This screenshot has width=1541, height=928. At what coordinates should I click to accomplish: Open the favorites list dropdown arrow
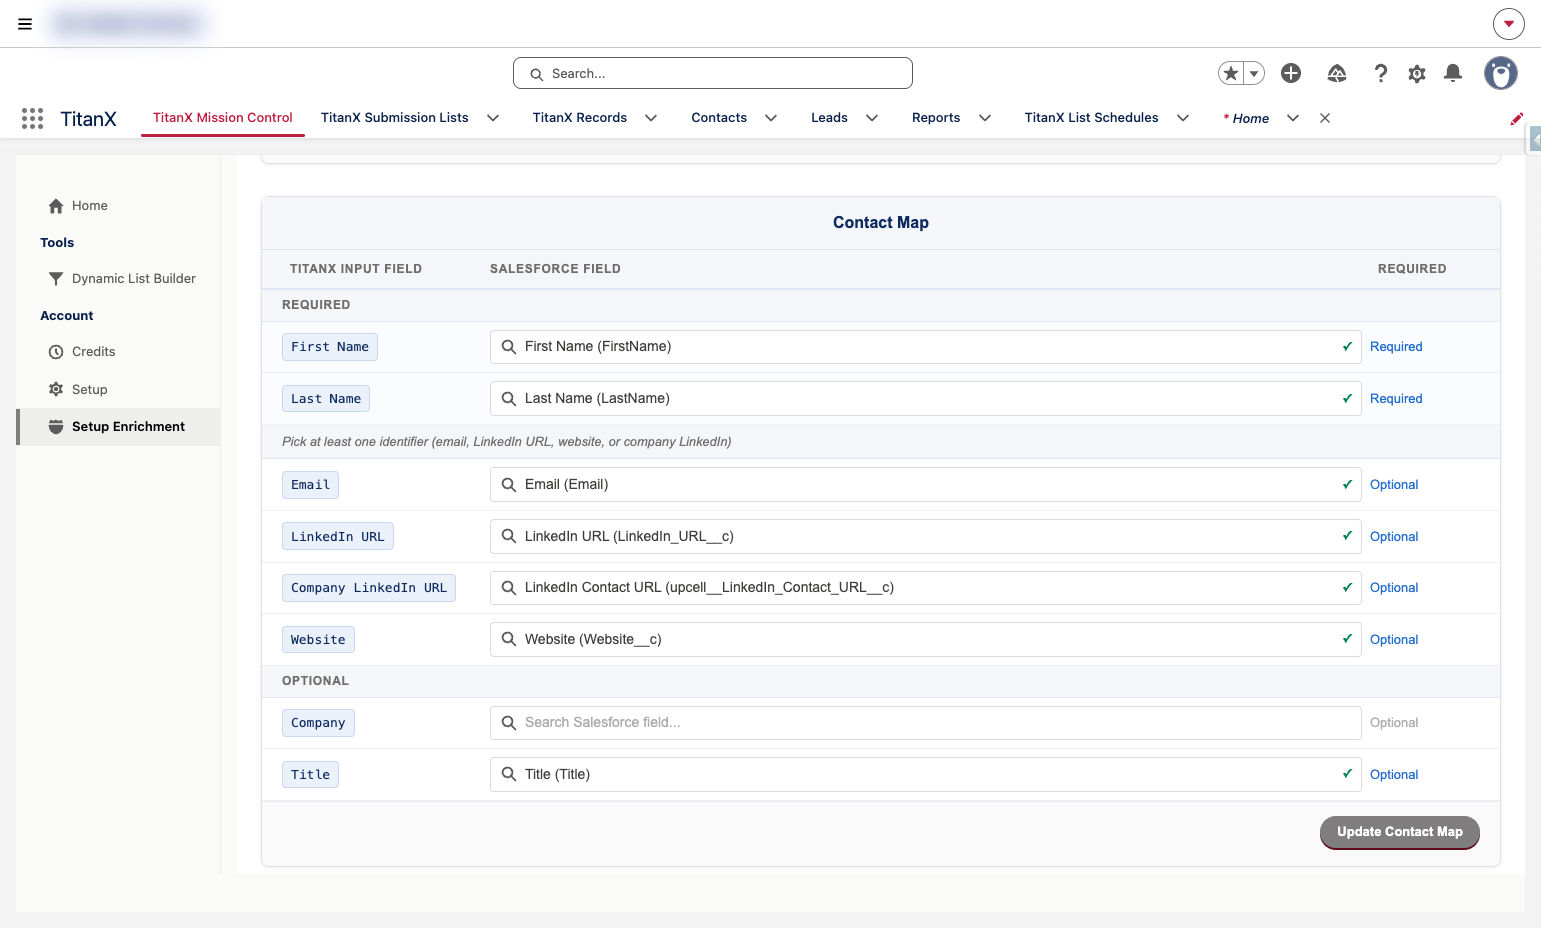point(1254,73)
